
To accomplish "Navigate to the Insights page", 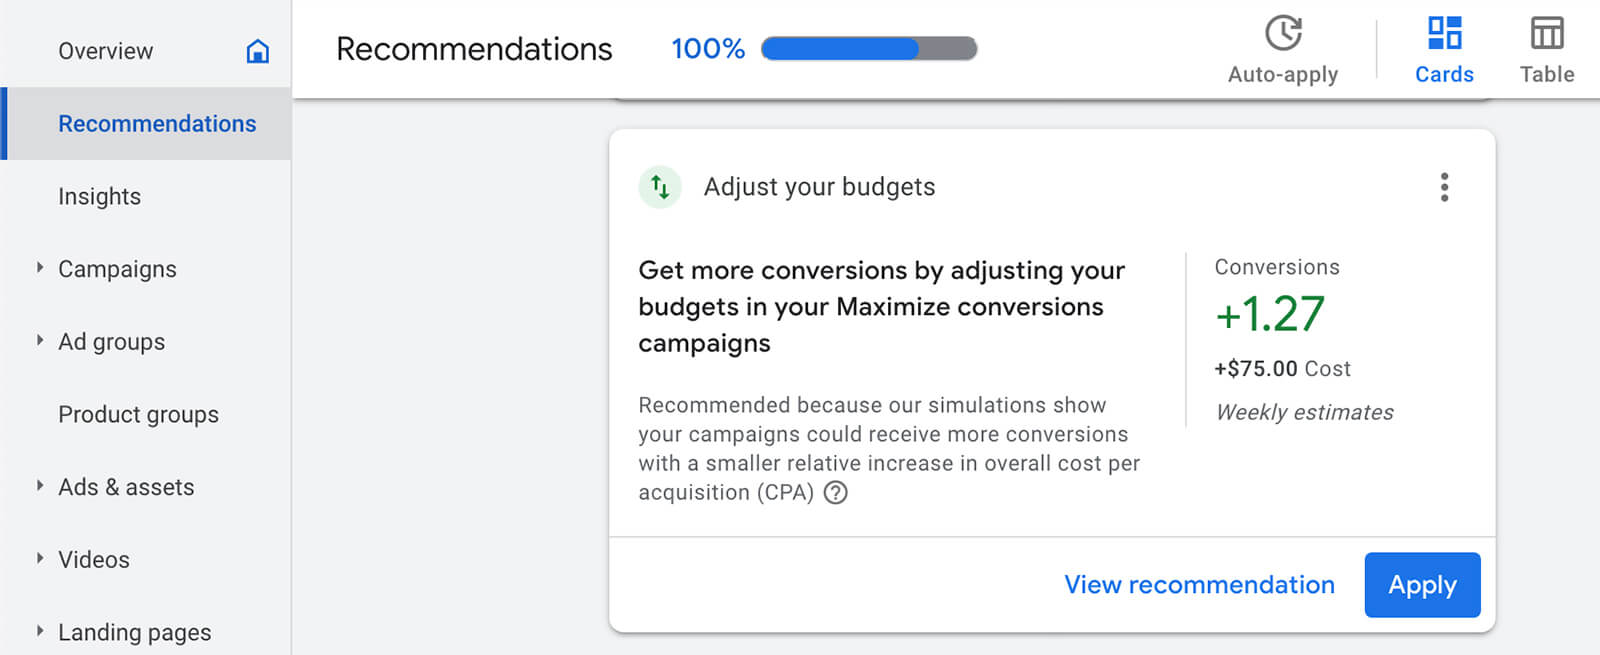I will point(99,196).
